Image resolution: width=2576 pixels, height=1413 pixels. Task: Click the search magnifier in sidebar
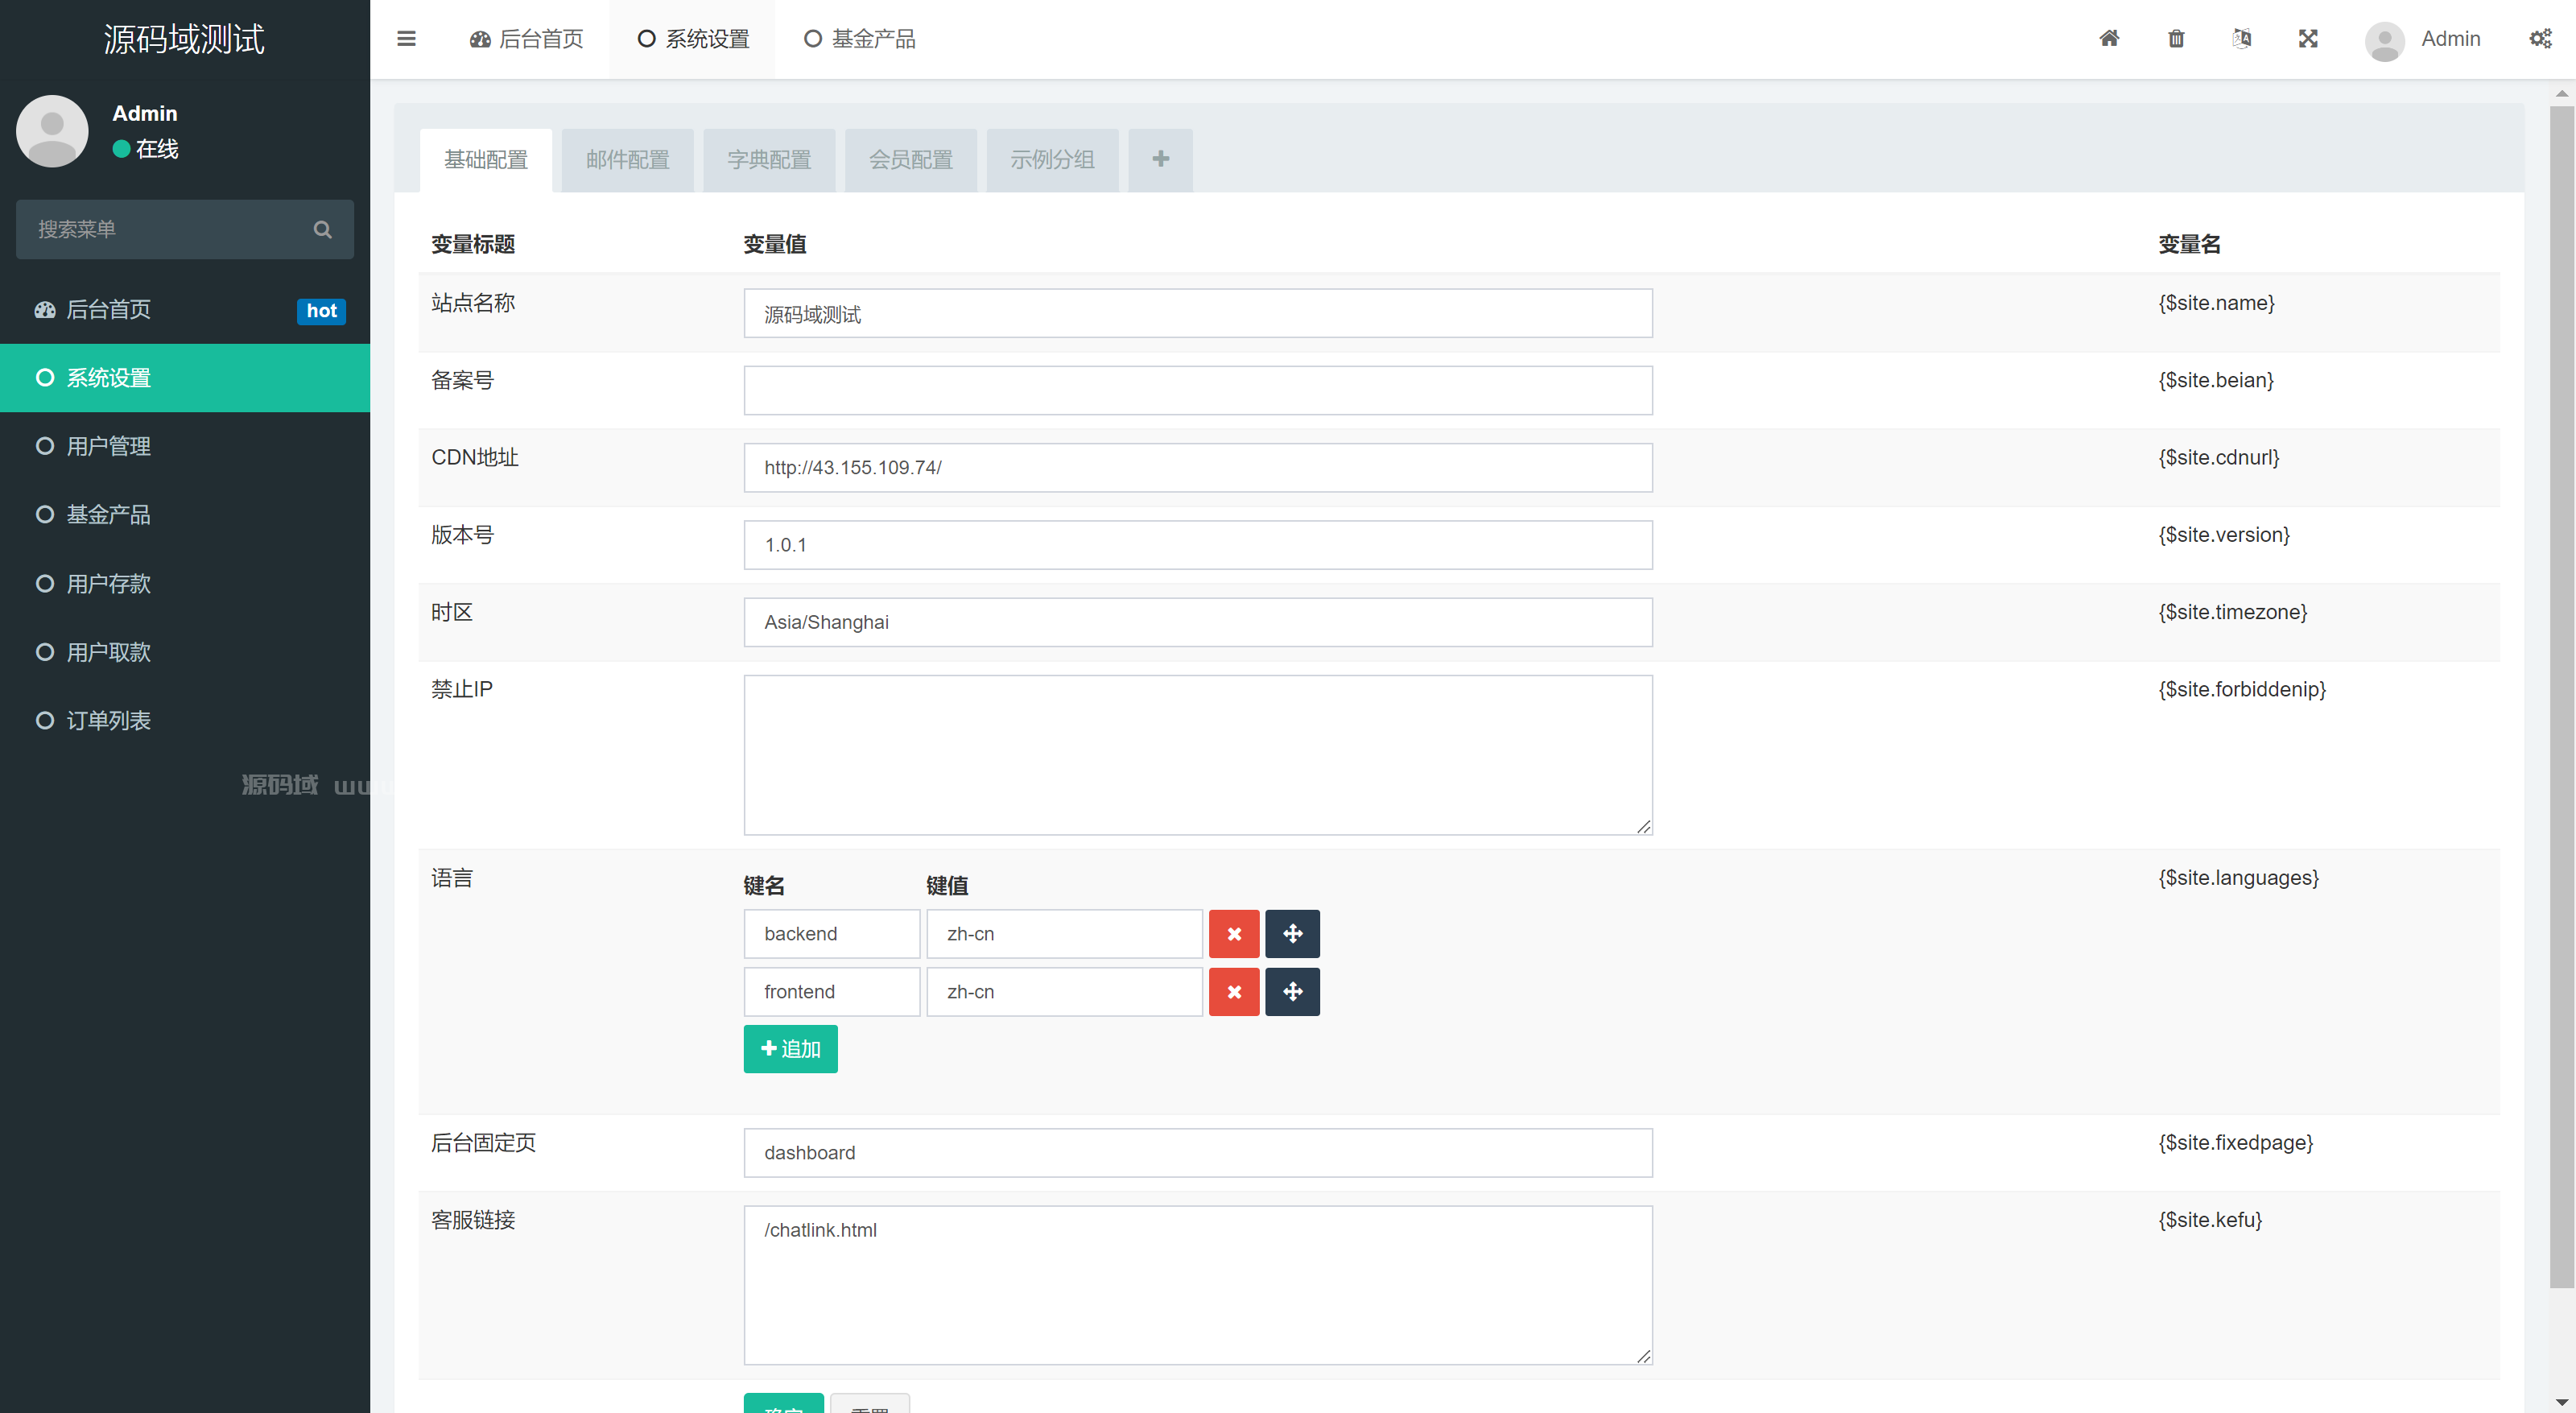point(322,229)
